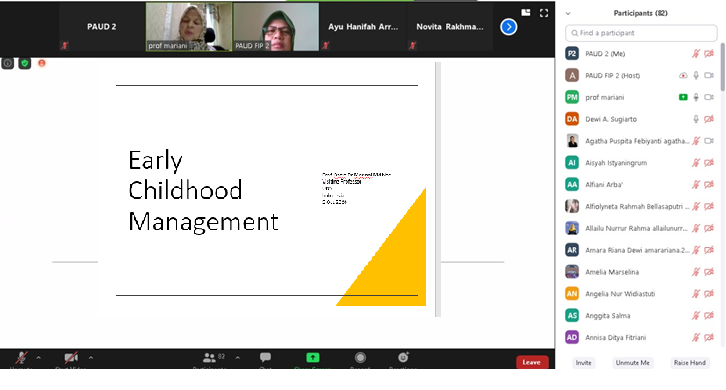This screenshot has width=726, height=390.
Task: Open Reactions emoji icon
Action: point(403,357)
